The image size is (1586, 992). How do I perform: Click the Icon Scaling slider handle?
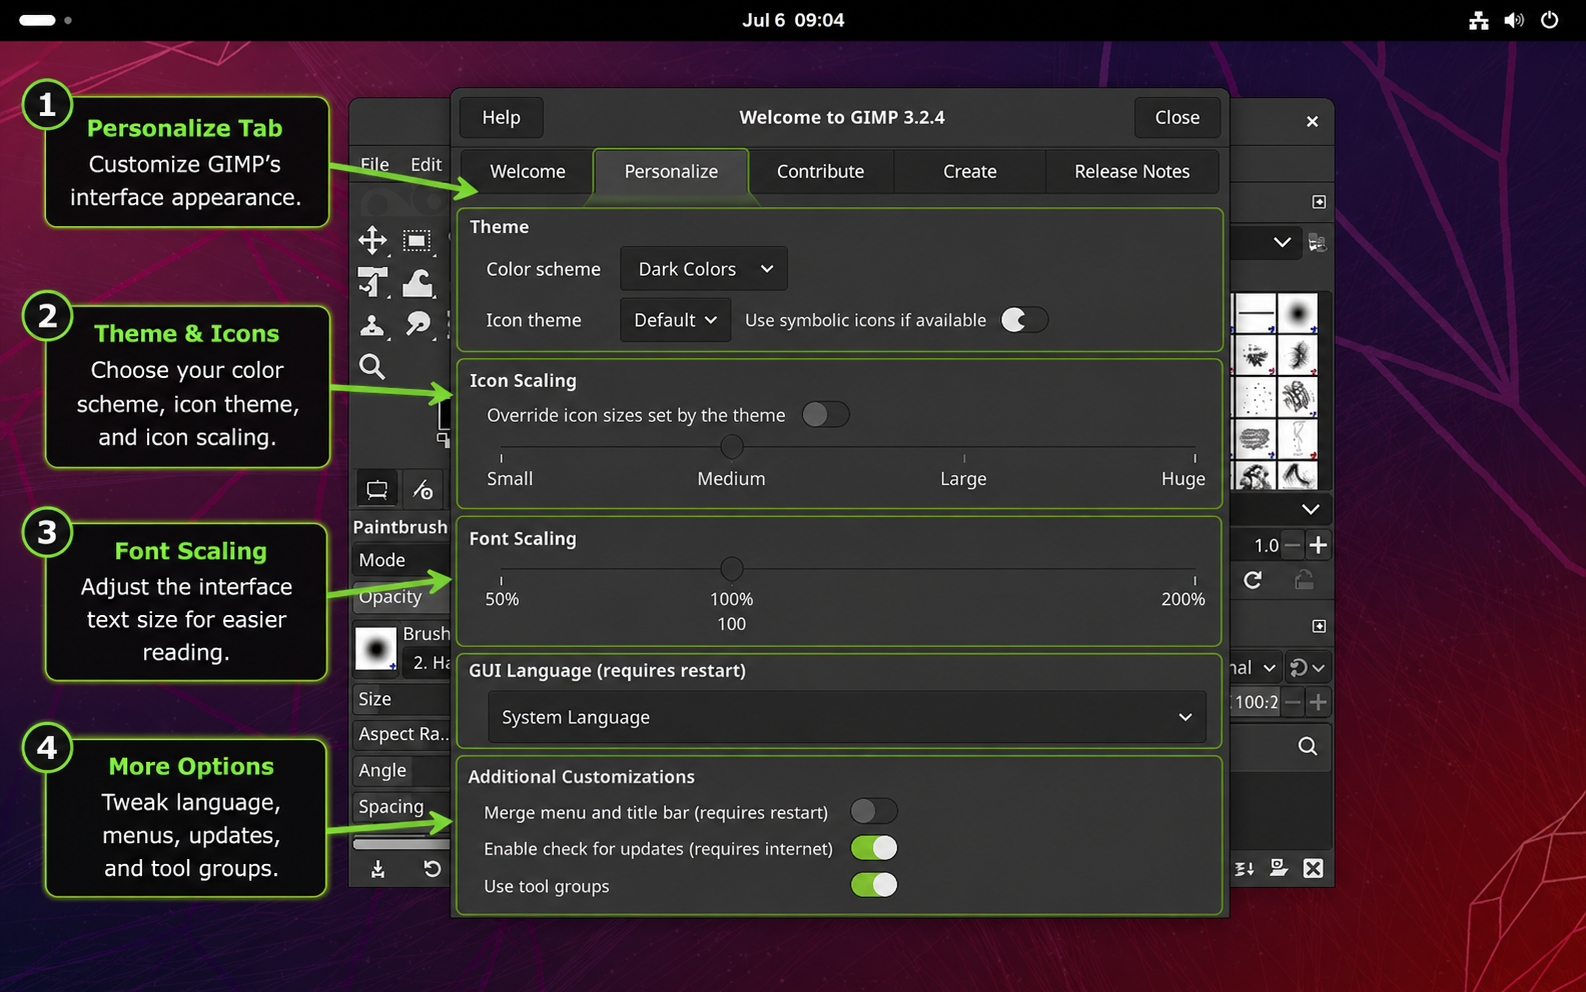(732, 446)
